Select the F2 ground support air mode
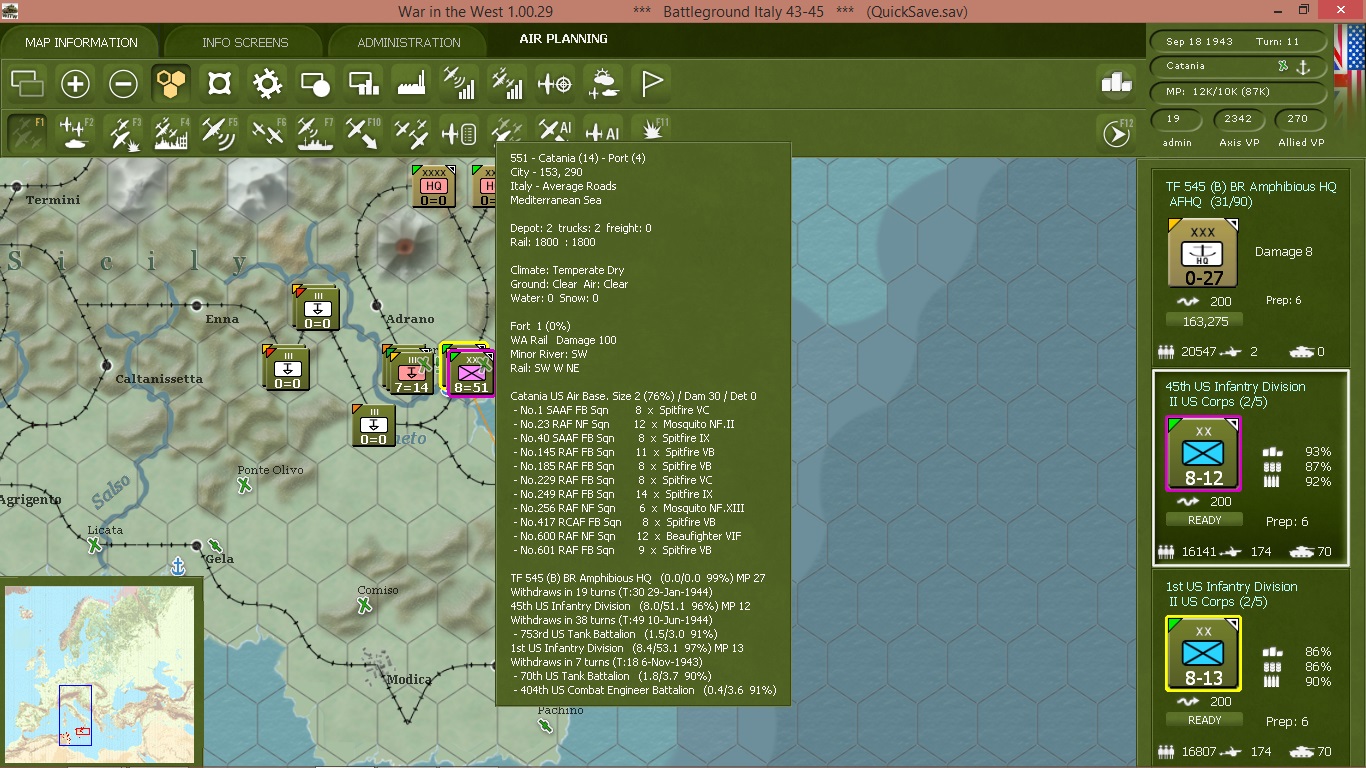Viewport: 1366px width, 768px height. tap(75, 132)
